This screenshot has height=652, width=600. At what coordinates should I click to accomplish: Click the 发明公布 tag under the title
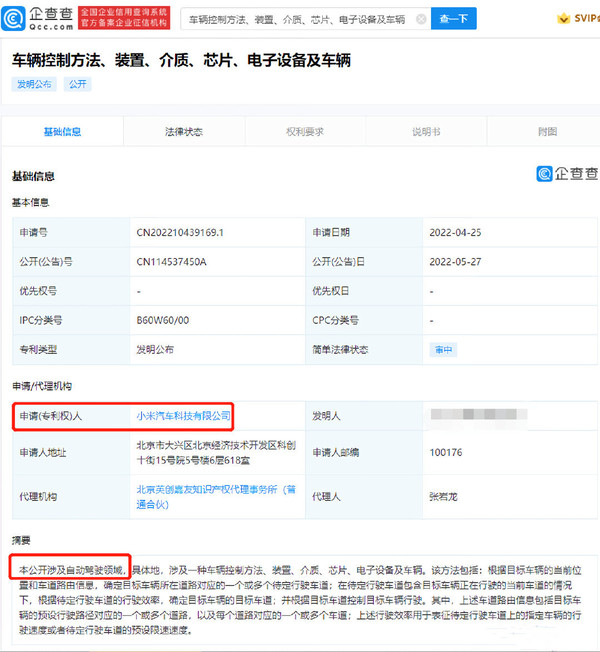pyautogui.click(x=34, y=85)
